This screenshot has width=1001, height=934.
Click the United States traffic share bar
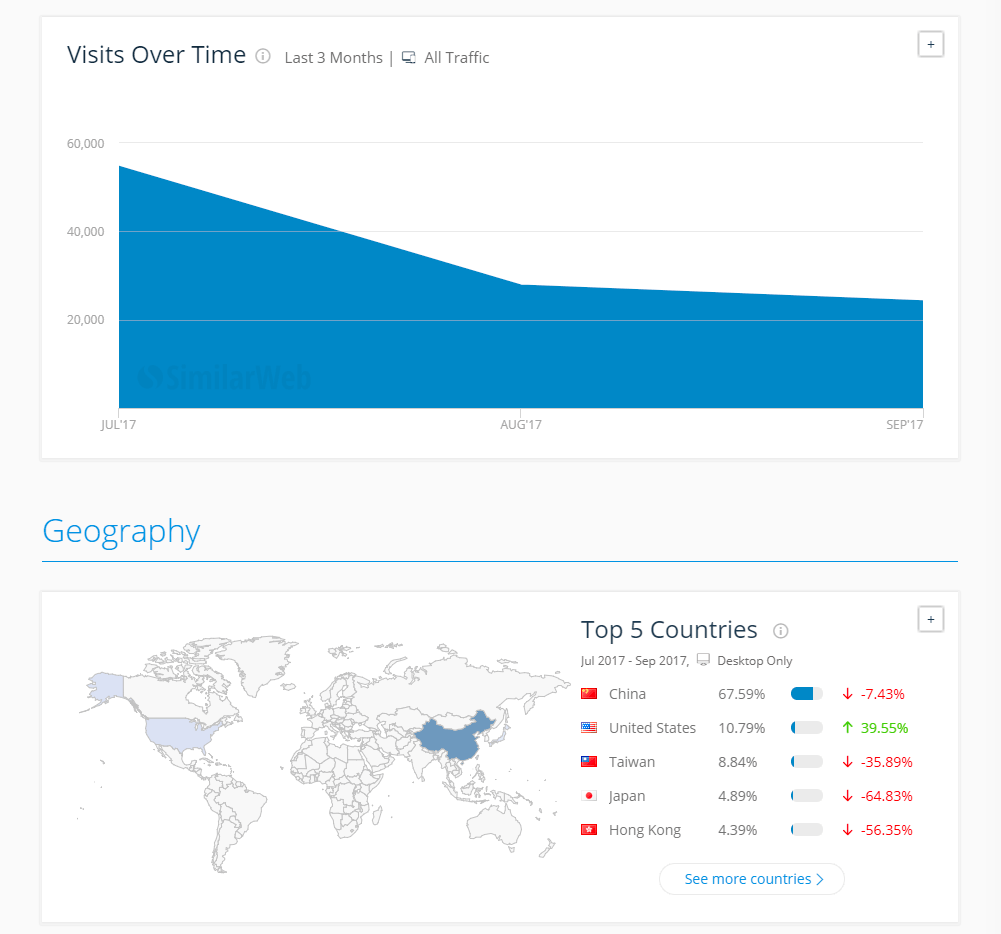(806, 728)
